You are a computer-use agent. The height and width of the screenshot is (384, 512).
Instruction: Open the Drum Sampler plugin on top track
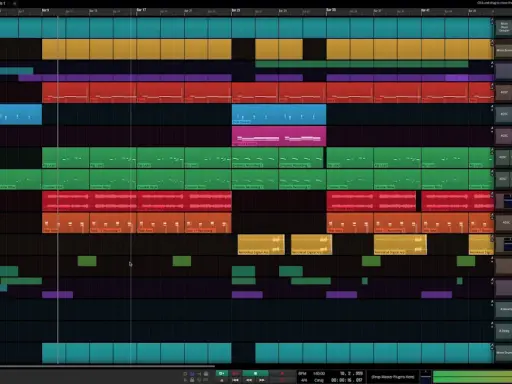pos(504,27)
